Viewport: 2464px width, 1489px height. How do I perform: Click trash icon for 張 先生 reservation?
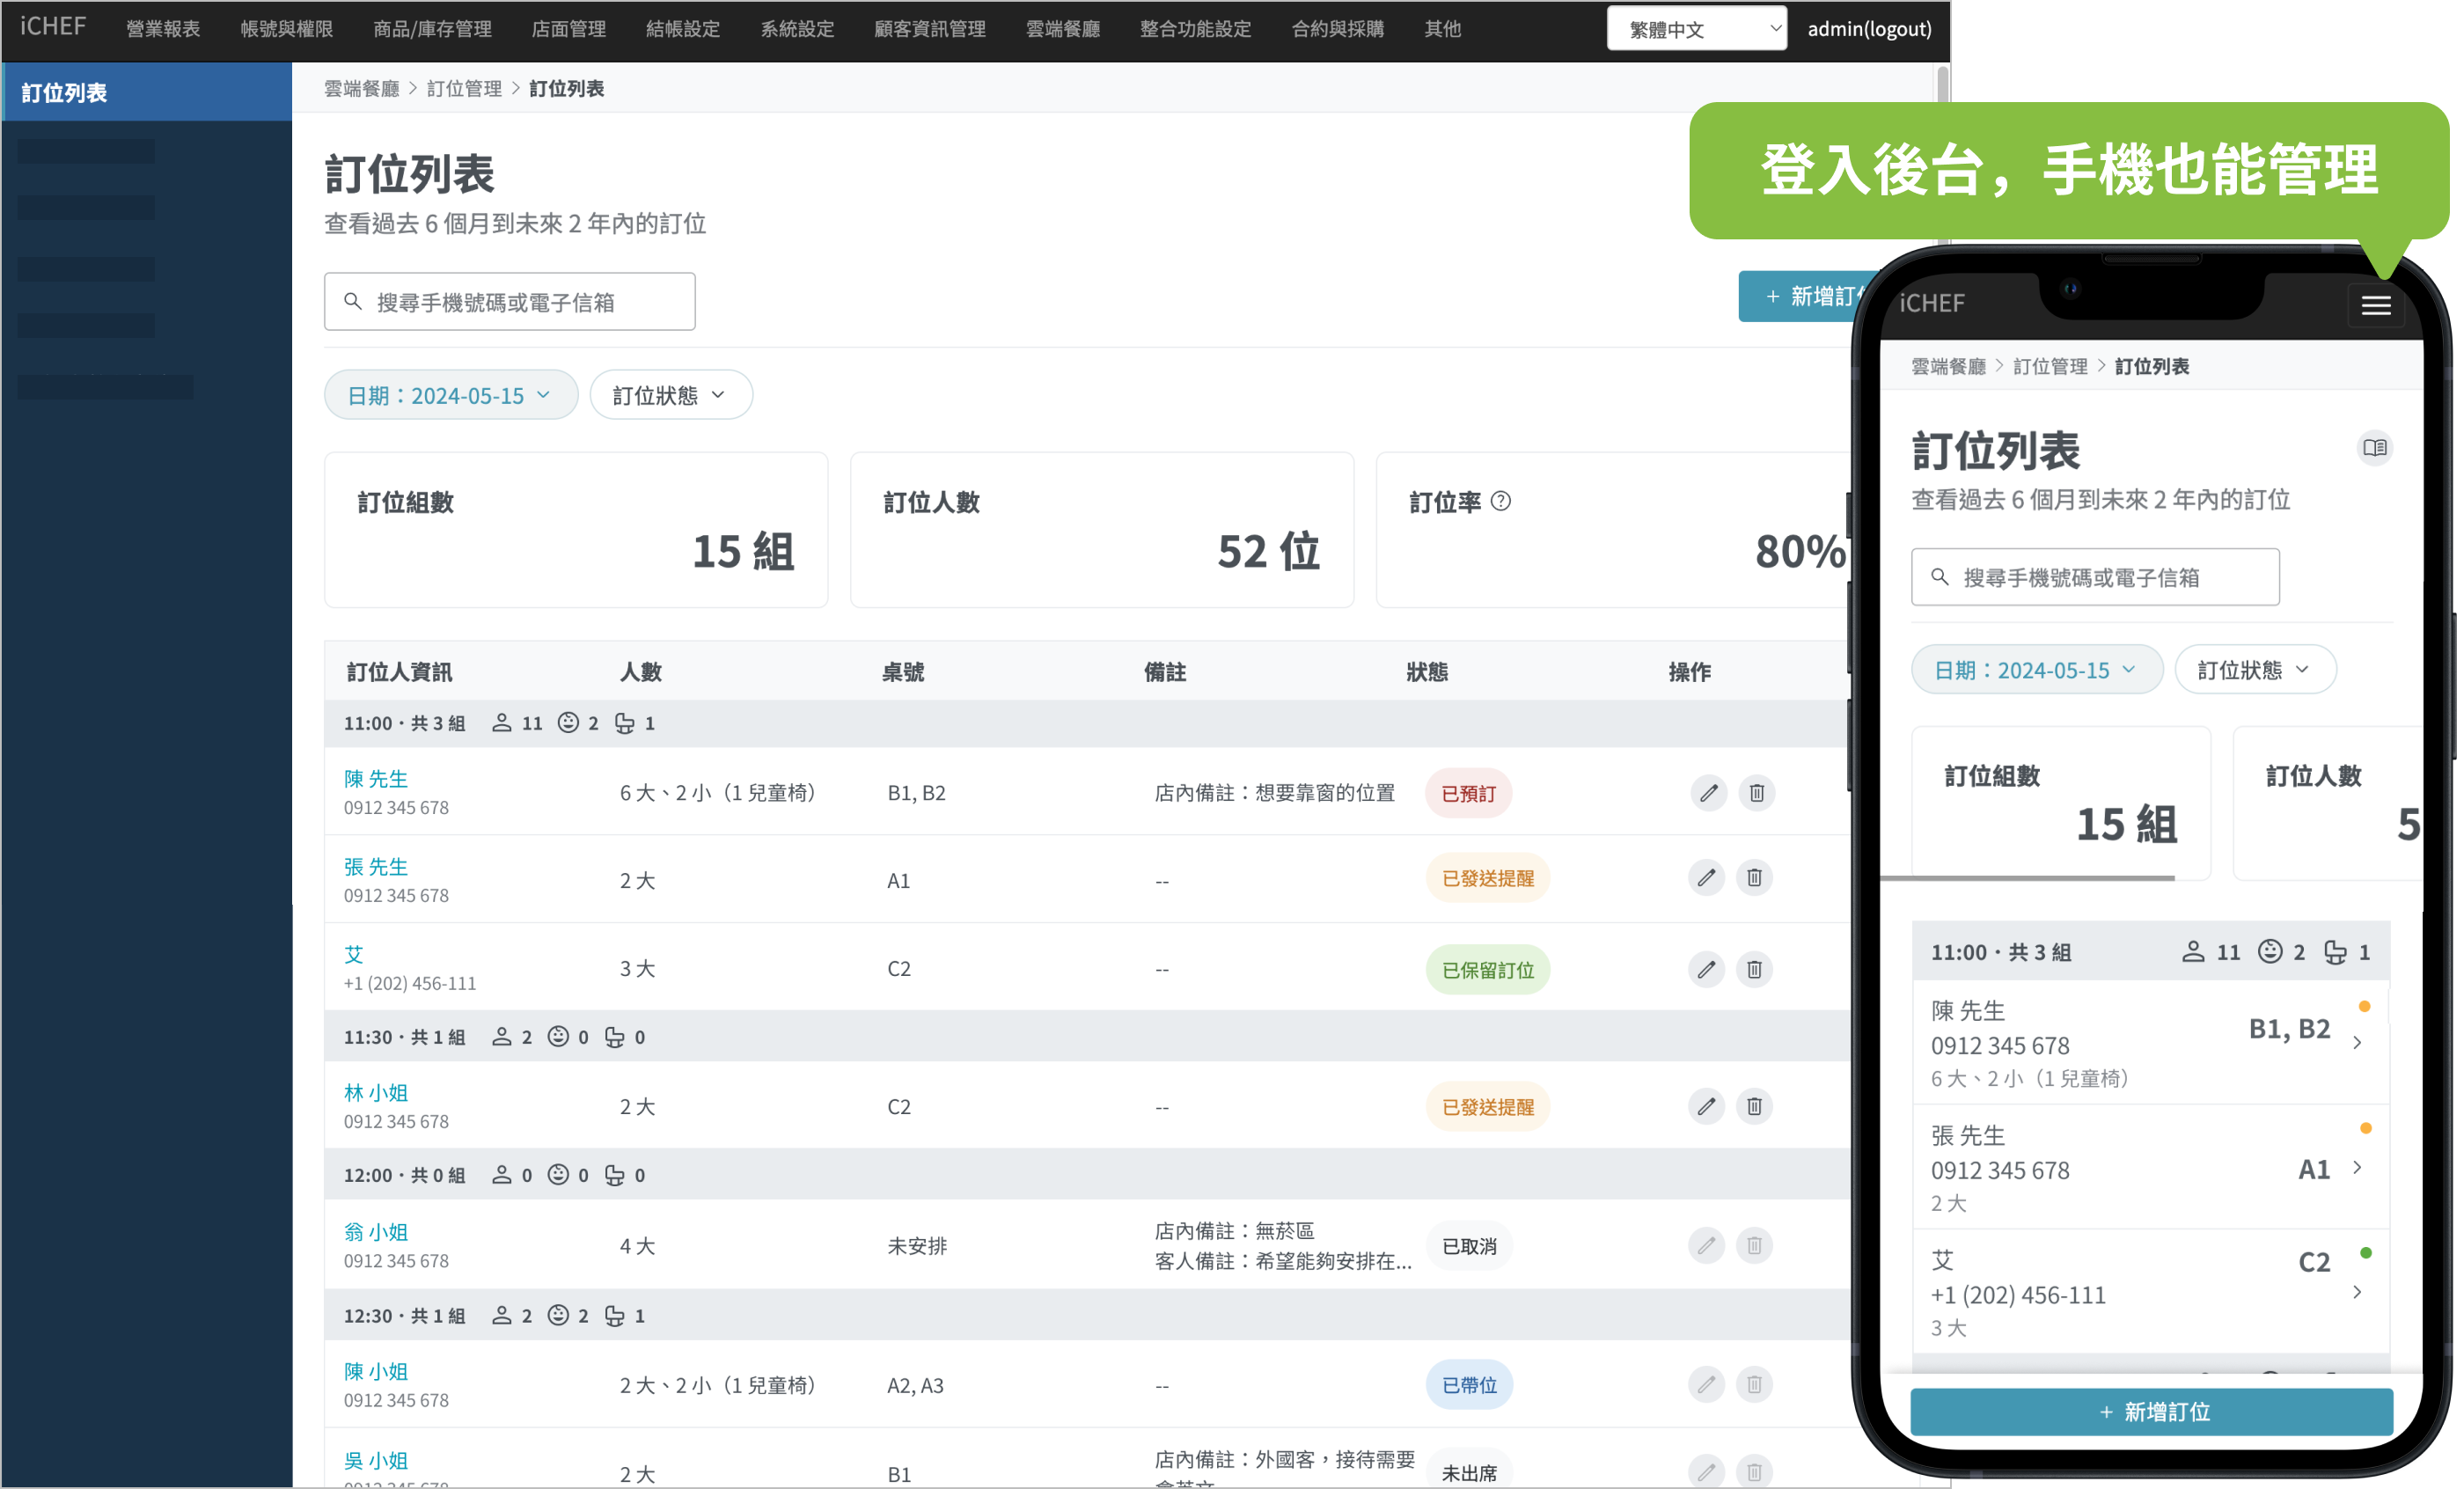click(x=1755, y=878)
